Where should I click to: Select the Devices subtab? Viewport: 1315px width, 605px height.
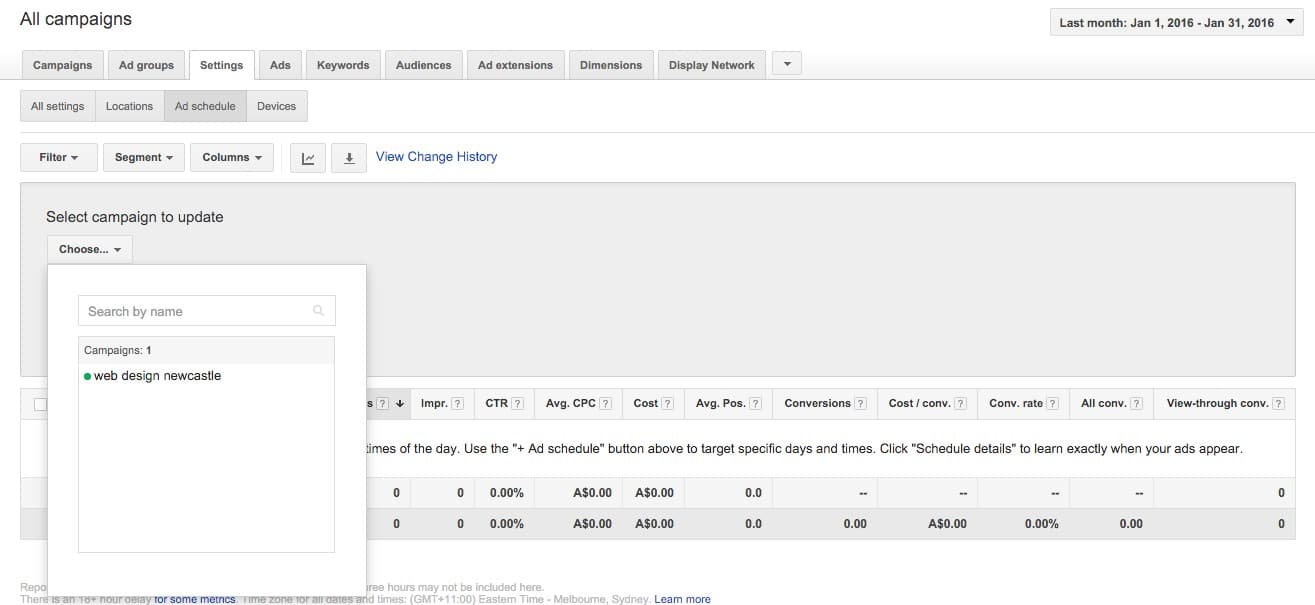pos(277,105)
